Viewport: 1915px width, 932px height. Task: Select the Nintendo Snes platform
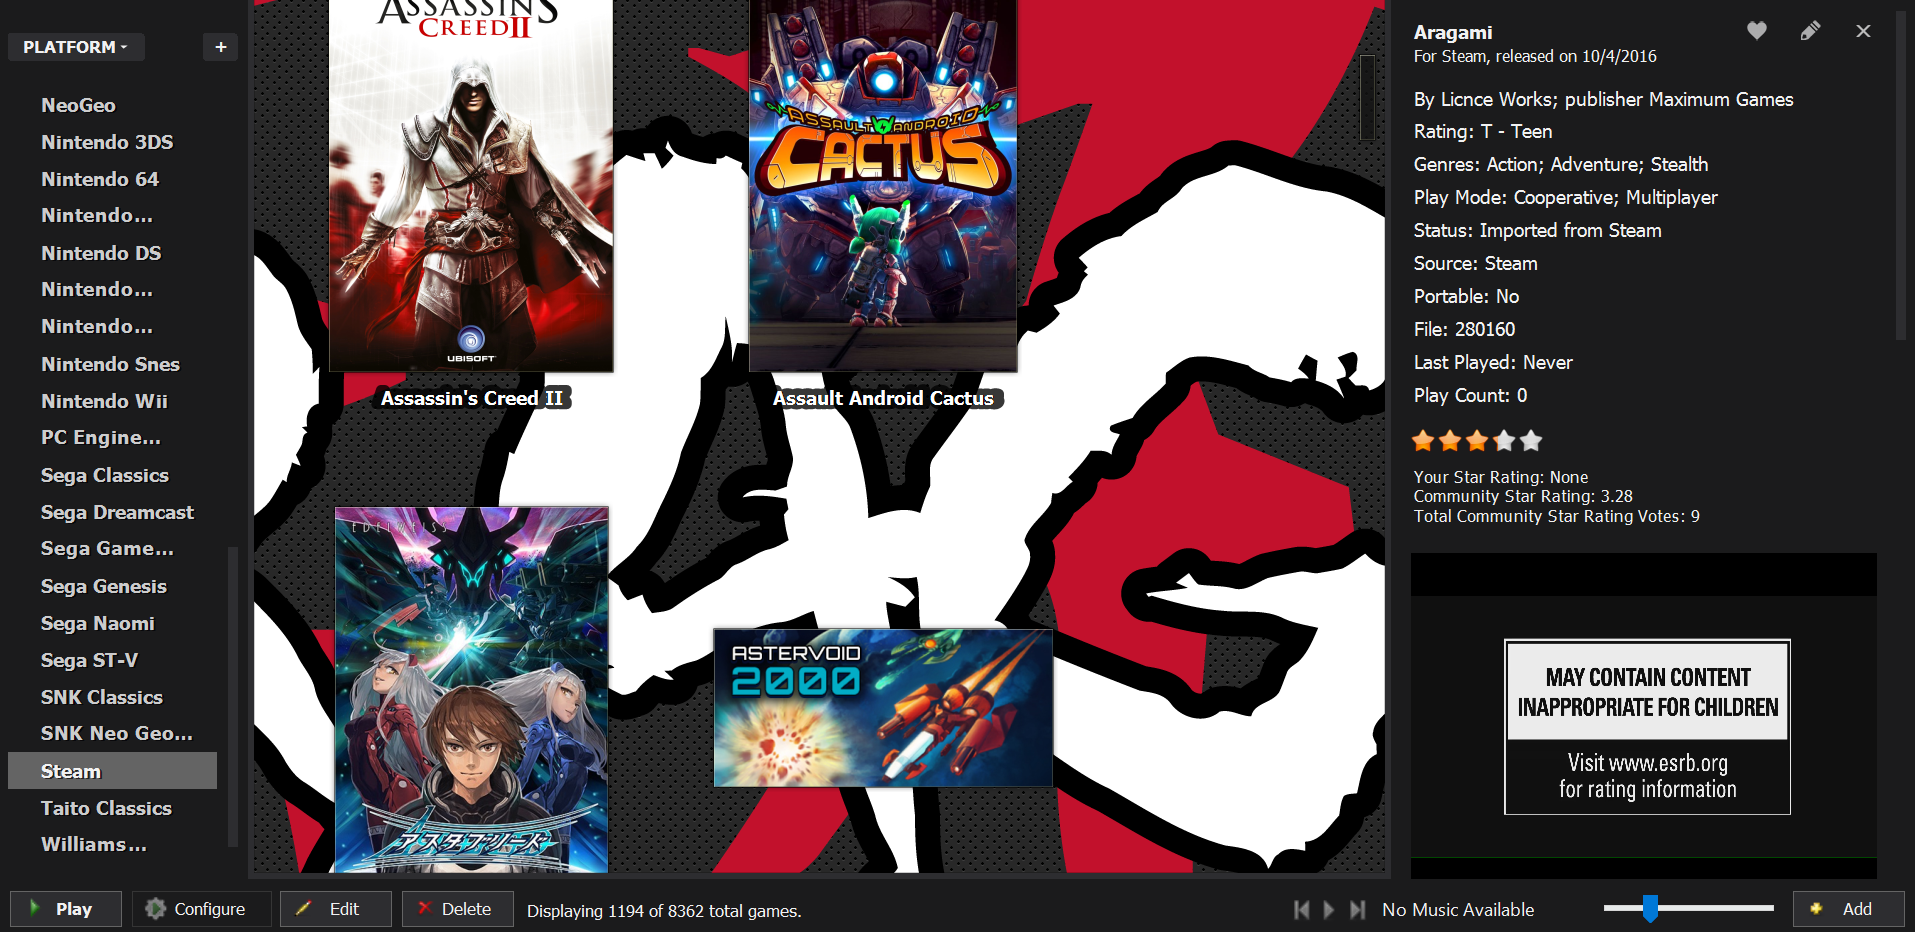110,364
